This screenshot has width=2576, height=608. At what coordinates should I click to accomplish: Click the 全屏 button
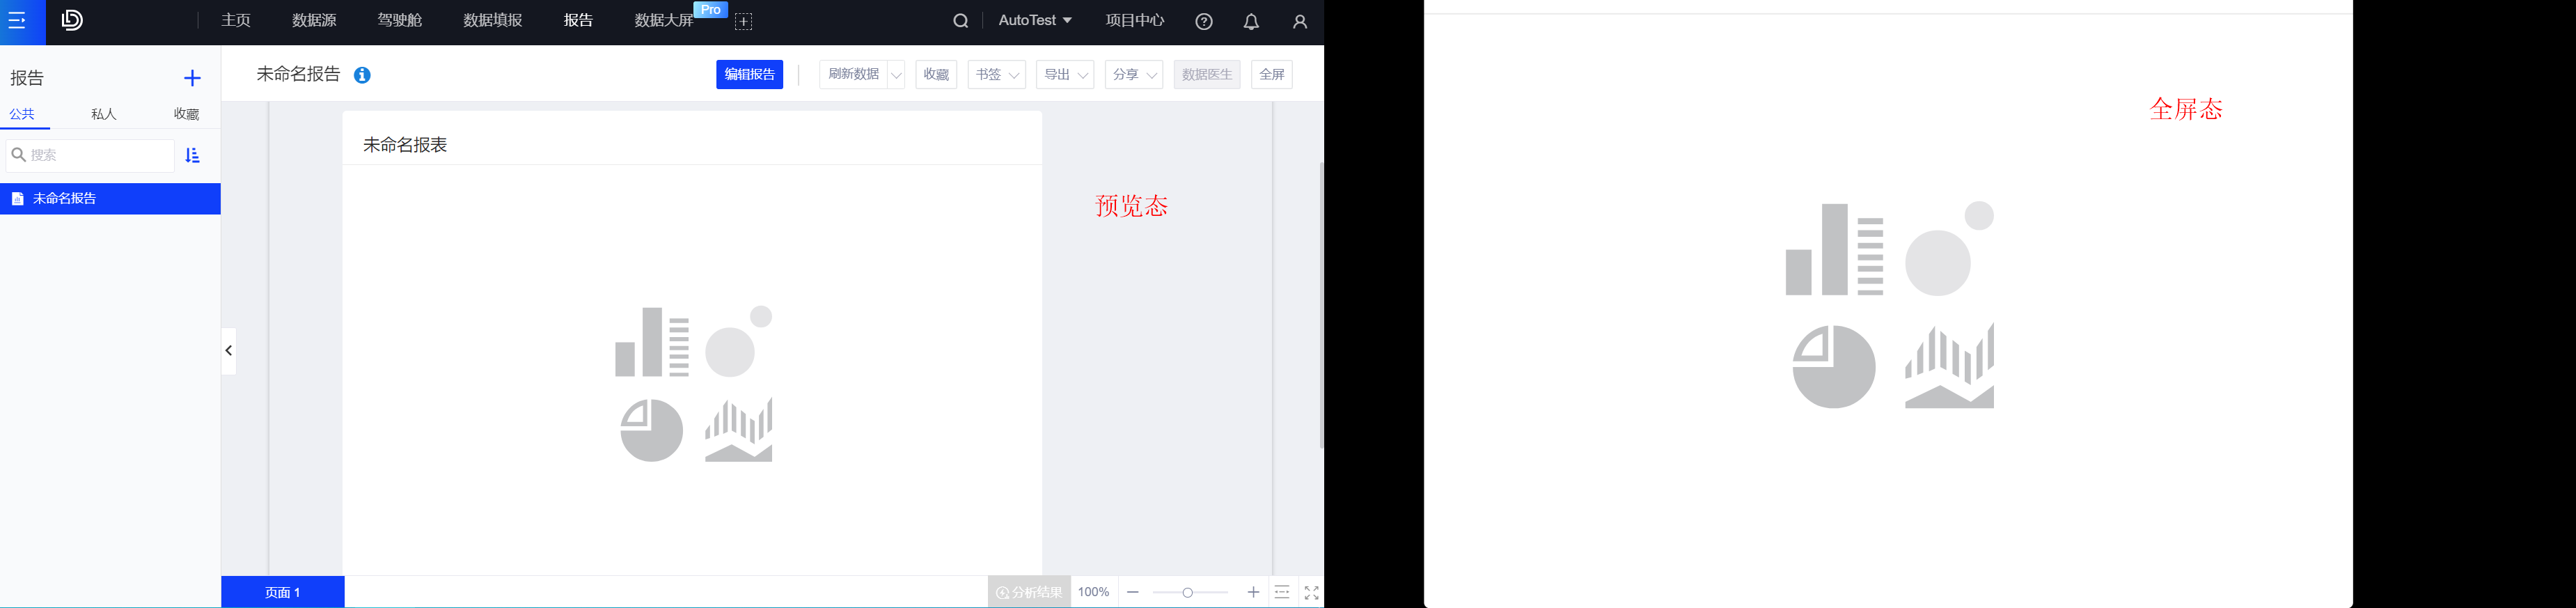[1272, 75]
